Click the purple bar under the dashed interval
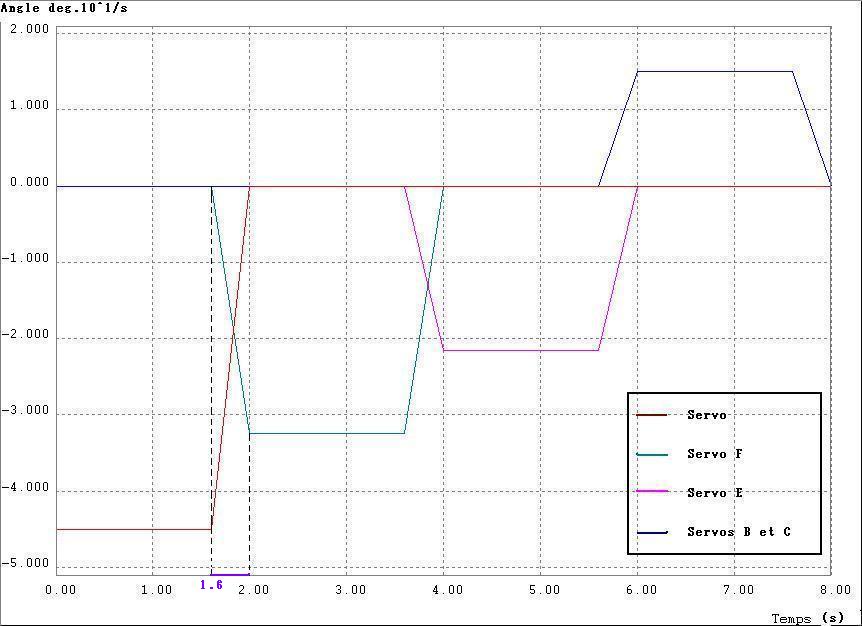The width and height of the screenshot is (862, 626). [230, 574]
